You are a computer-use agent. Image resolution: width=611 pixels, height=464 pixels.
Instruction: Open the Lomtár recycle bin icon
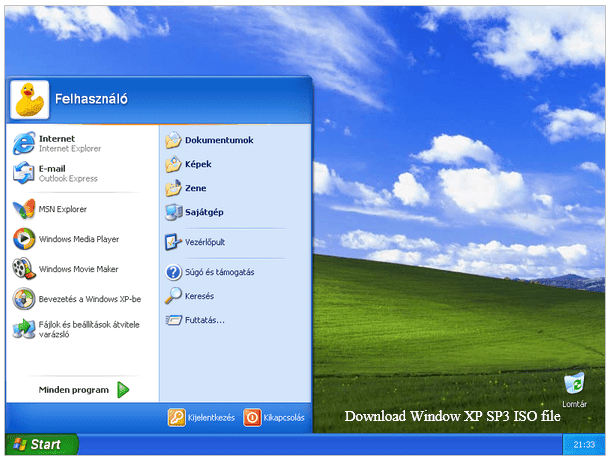tap(574, 383)
